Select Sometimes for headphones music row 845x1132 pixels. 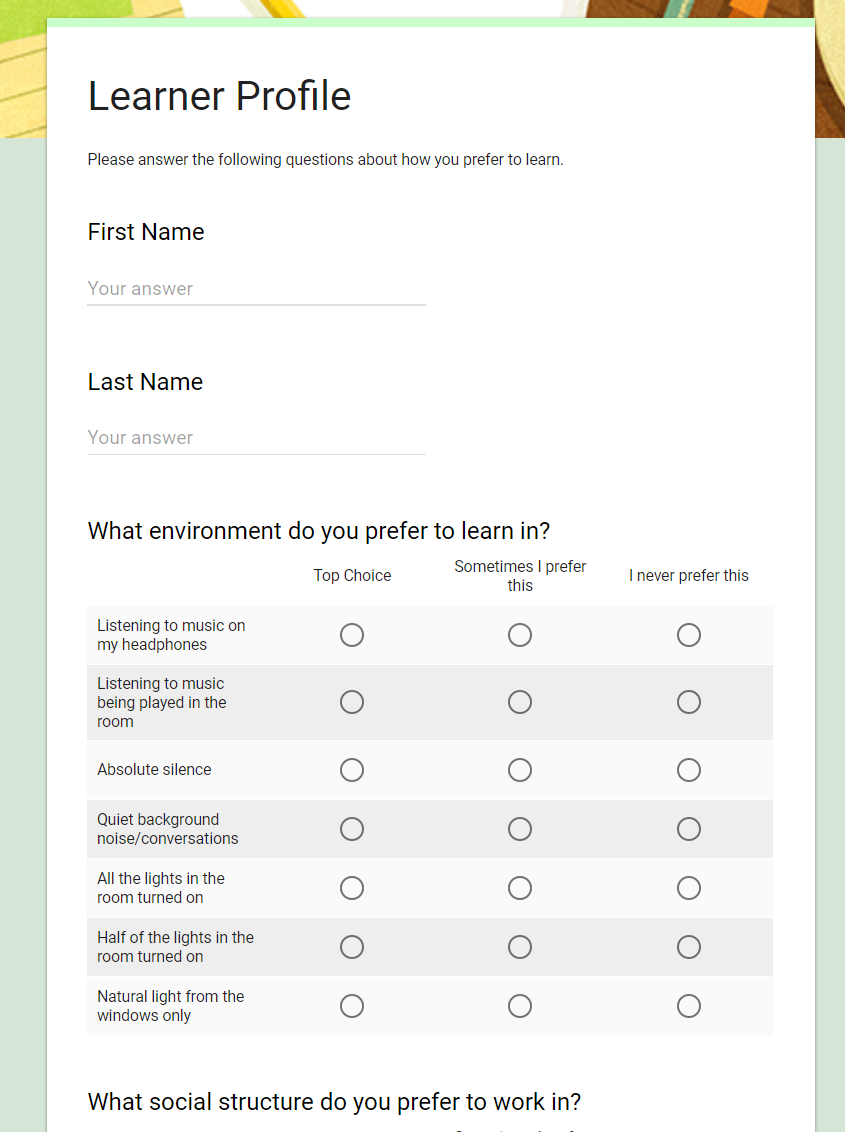pyautogui.click(x=520, y=635)
